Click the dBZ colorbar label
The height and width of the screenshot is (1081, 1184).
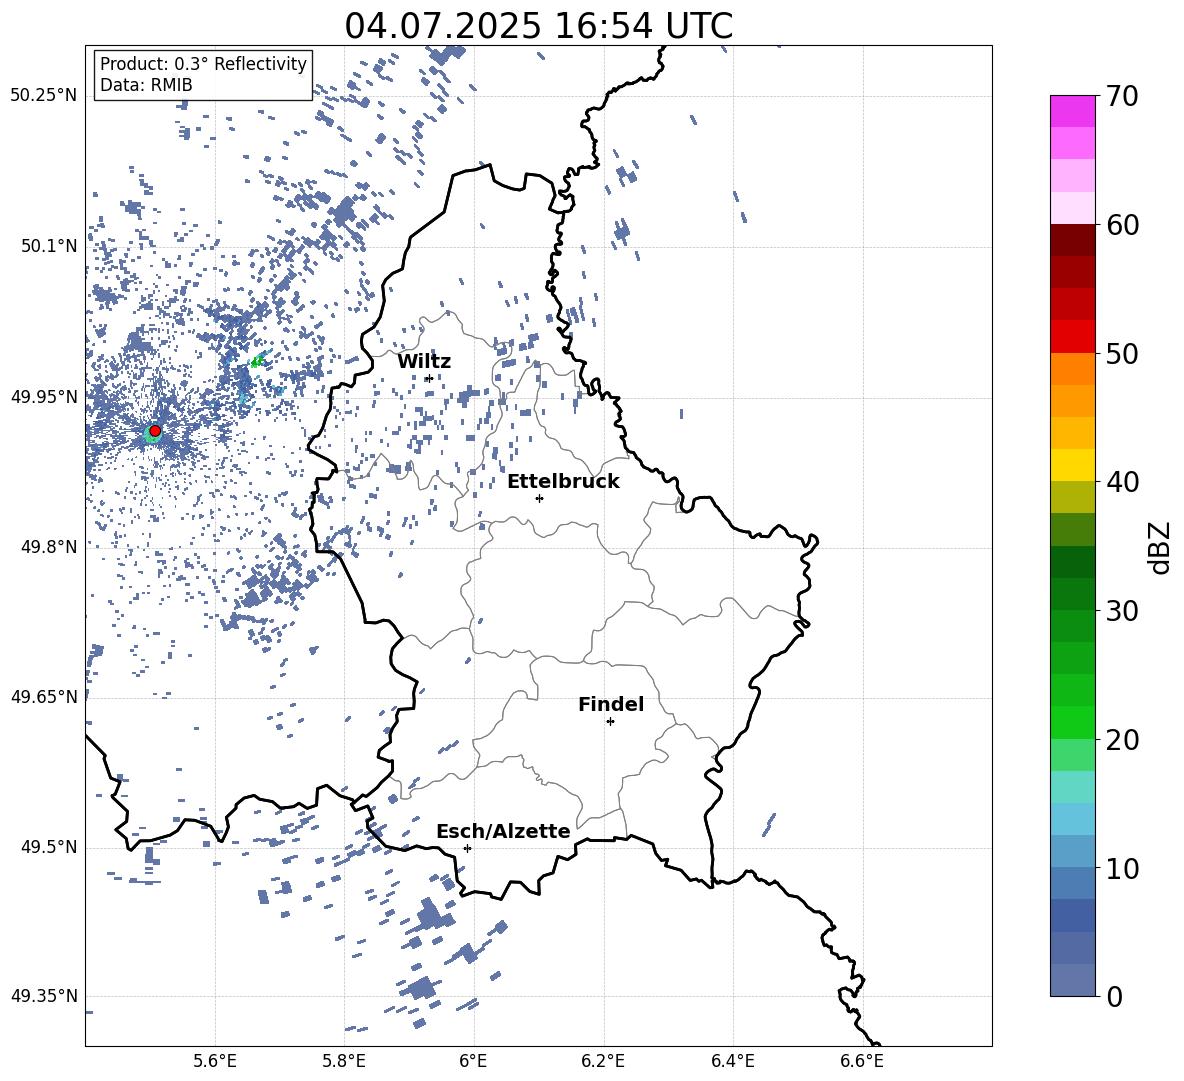pos(1159,547)
